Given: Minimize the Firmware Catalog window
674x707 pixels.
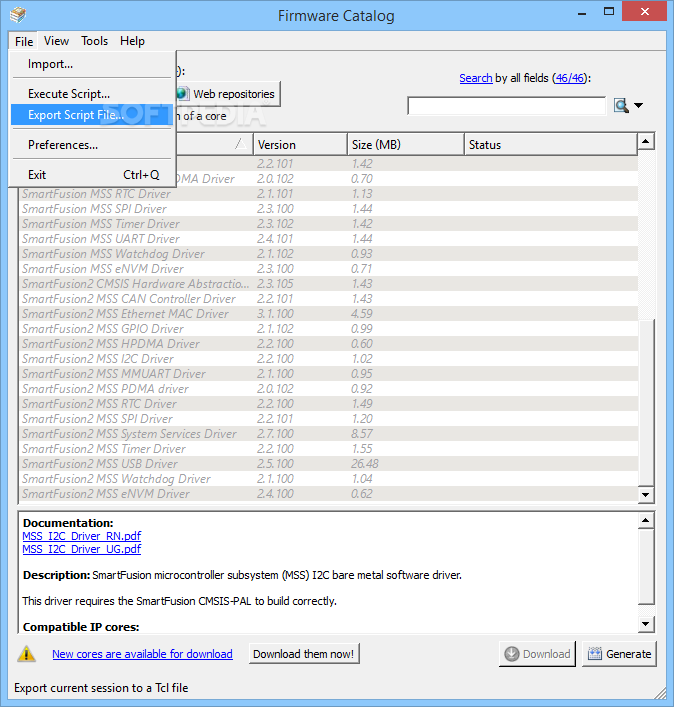Looking at the screenshot, I should [582, 13].
